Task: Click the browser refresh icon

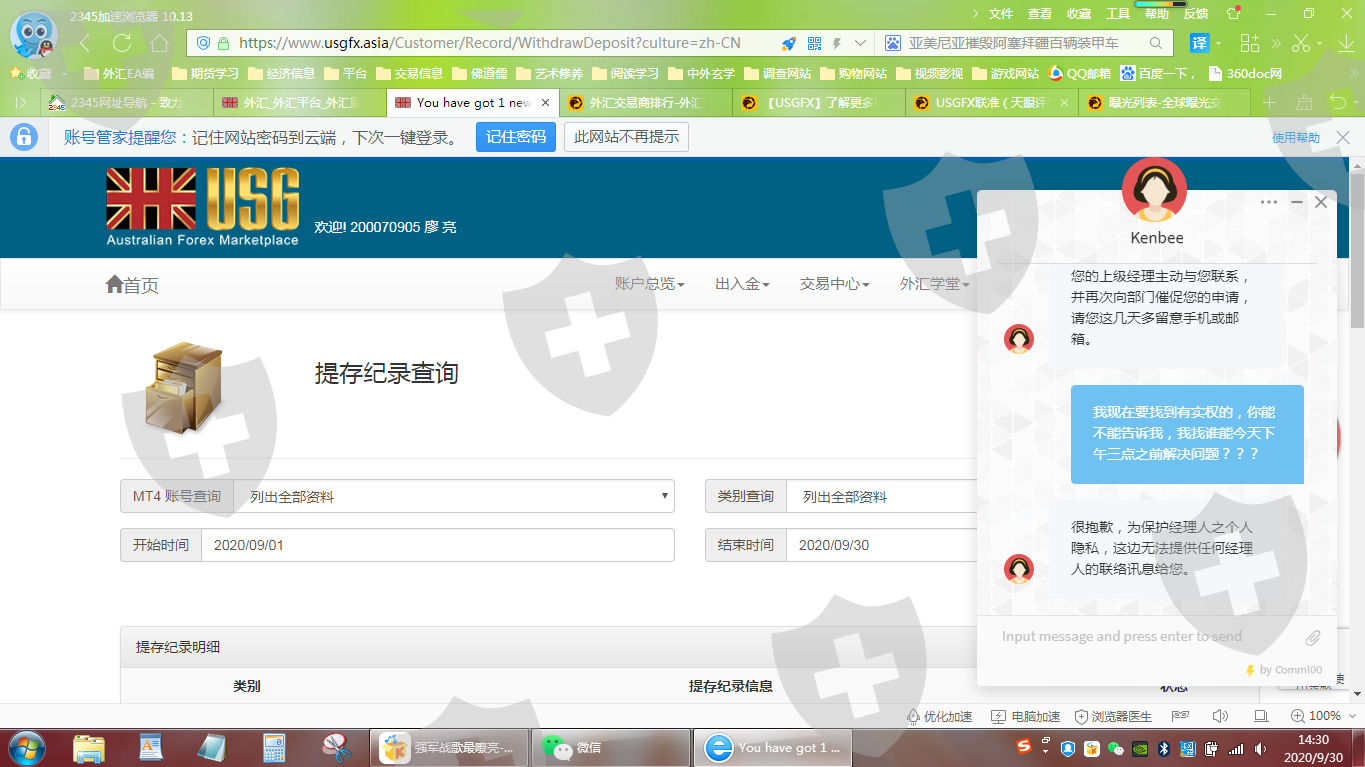Action: 122,43
